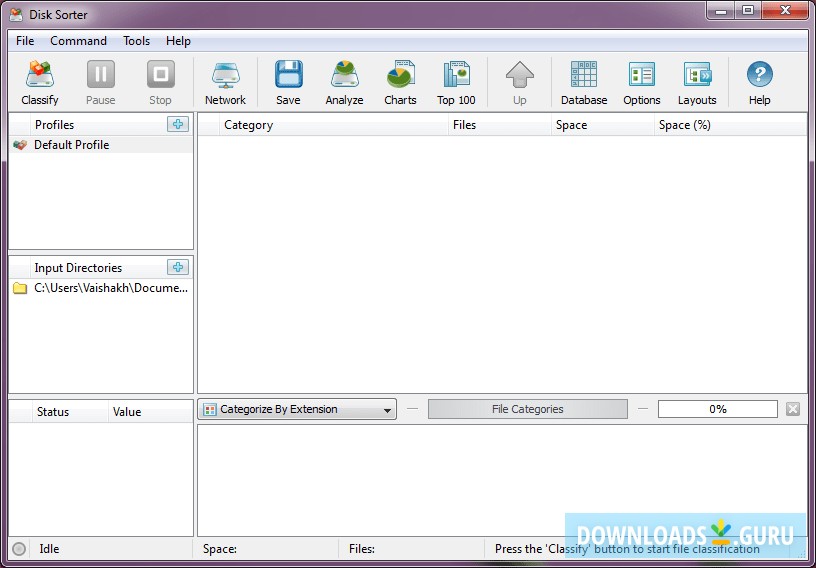Click the blue Help question mark icon
The height and width of the screenshot is (568, 816).
tap(759, 74)
